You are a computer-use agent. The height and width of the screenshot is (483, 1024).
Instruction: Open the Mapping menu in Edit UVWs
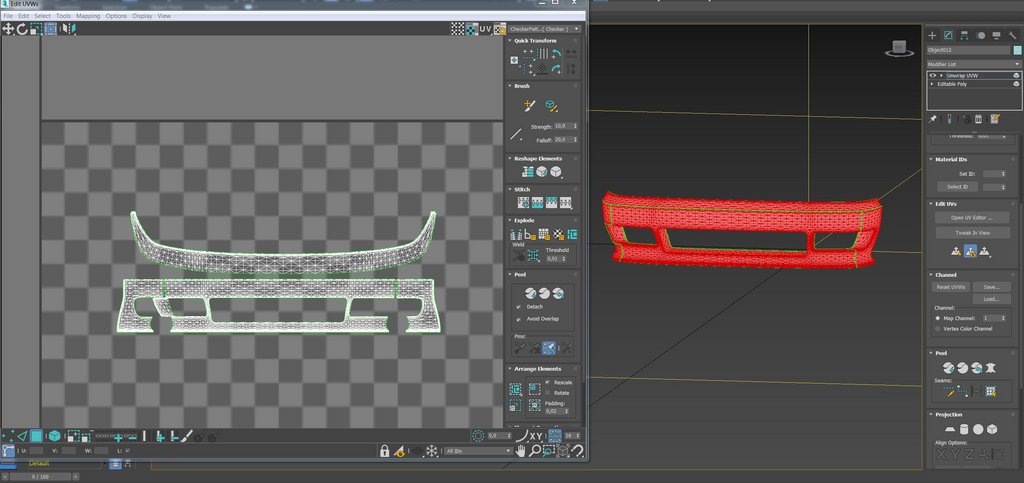click(88, 16)
